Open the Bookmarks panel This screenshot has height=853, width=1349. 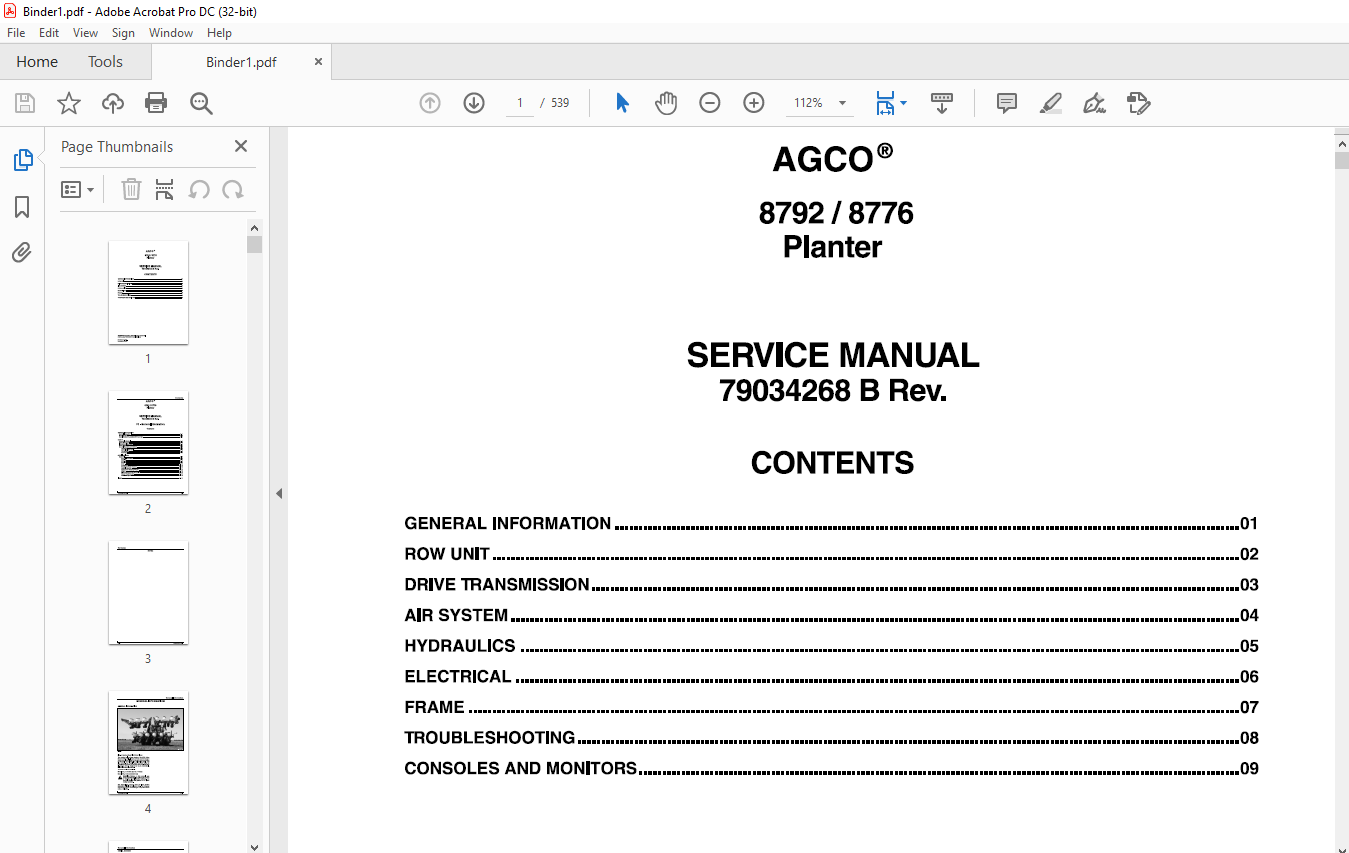point(22,207)
